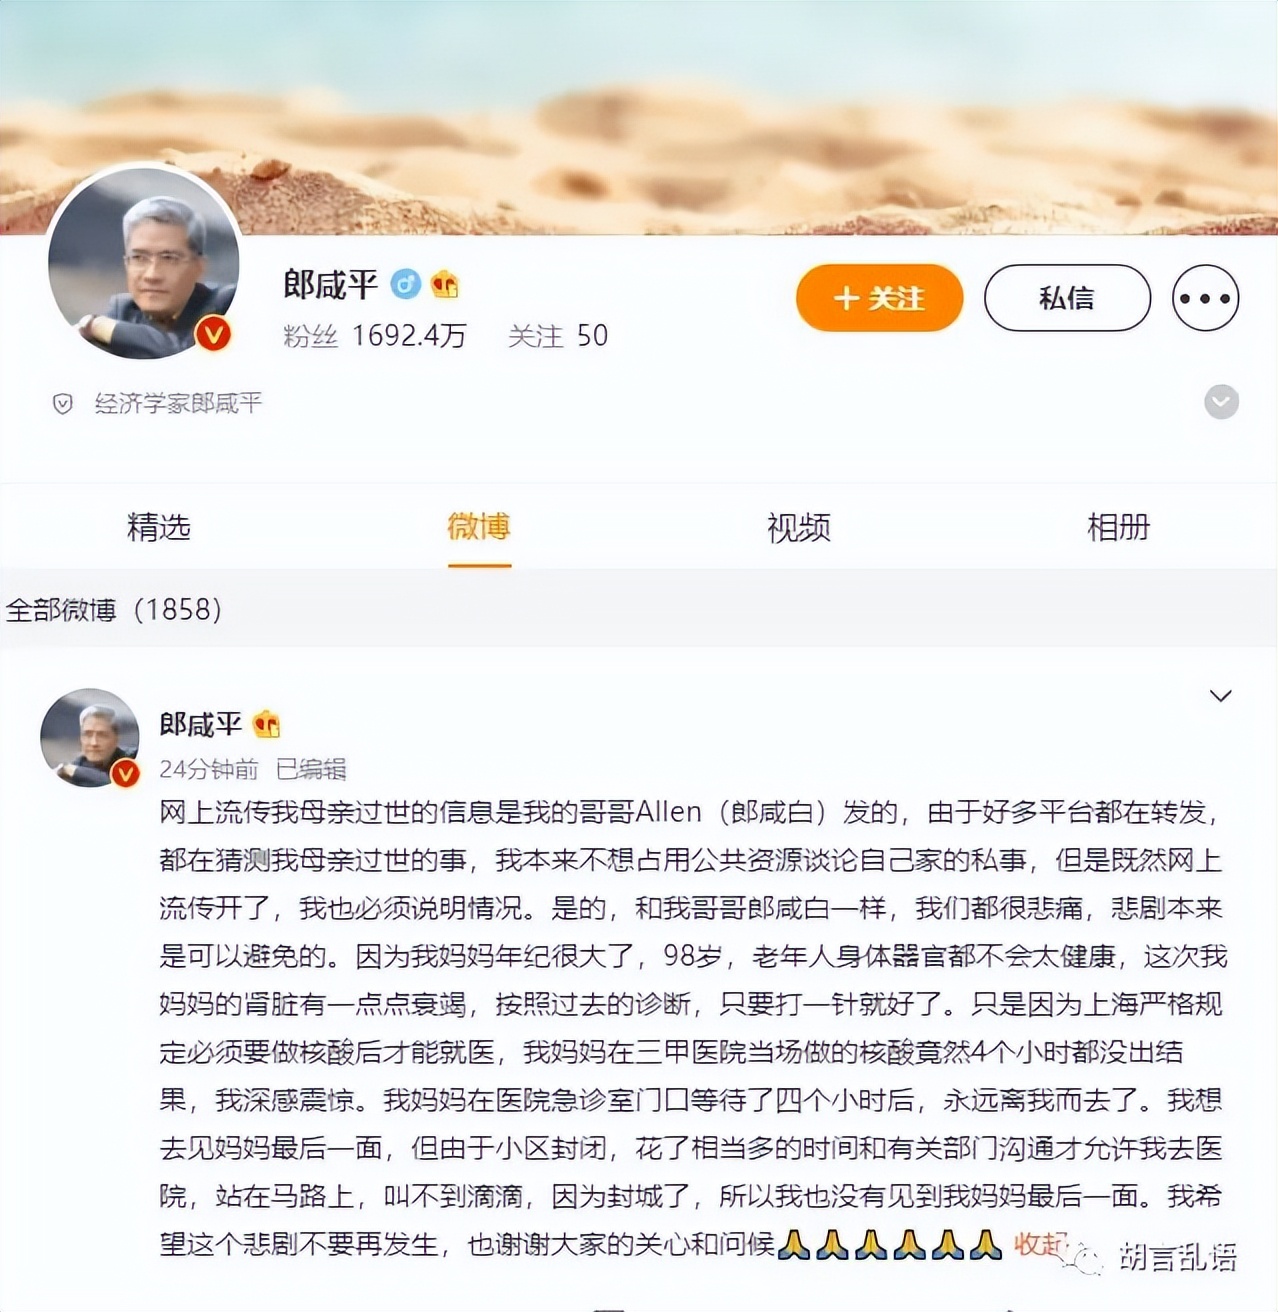Switch to the 精选 tab
The image size is (1278, 1312).
point(159,527)
